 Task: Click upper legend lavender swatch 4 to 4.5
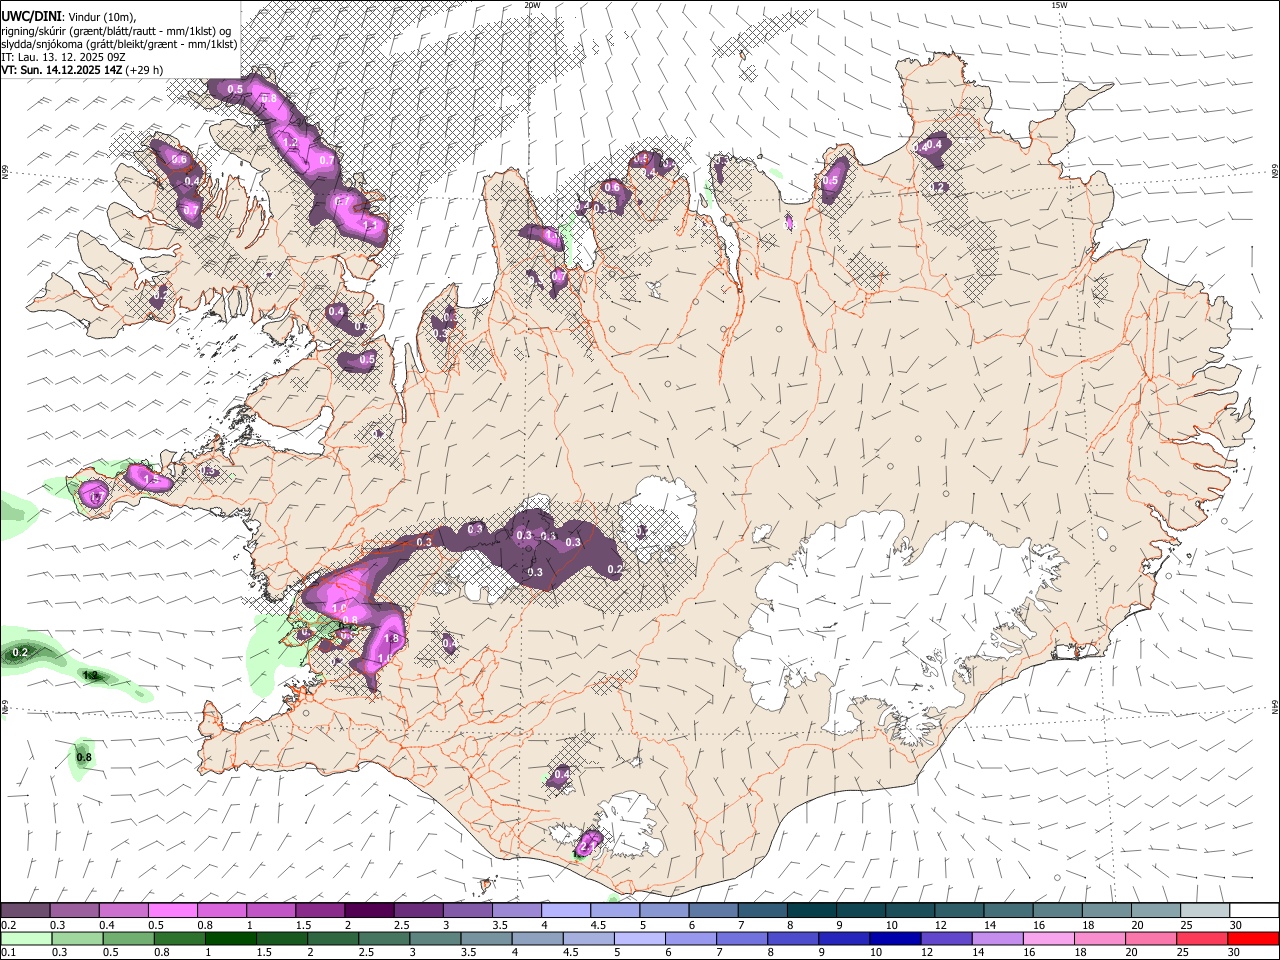point(565,910)
